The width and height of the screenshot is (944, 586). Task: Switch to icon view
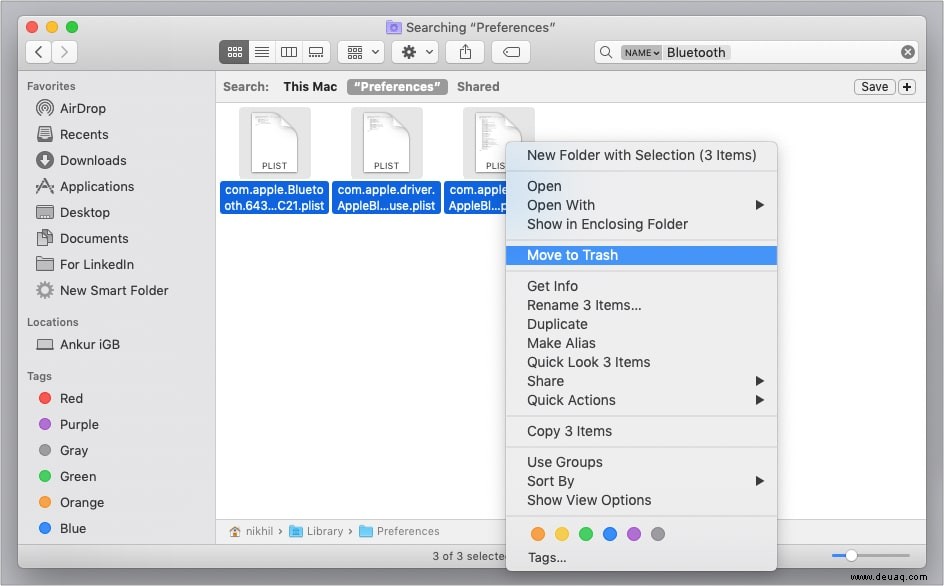click(x=234, y=52)
